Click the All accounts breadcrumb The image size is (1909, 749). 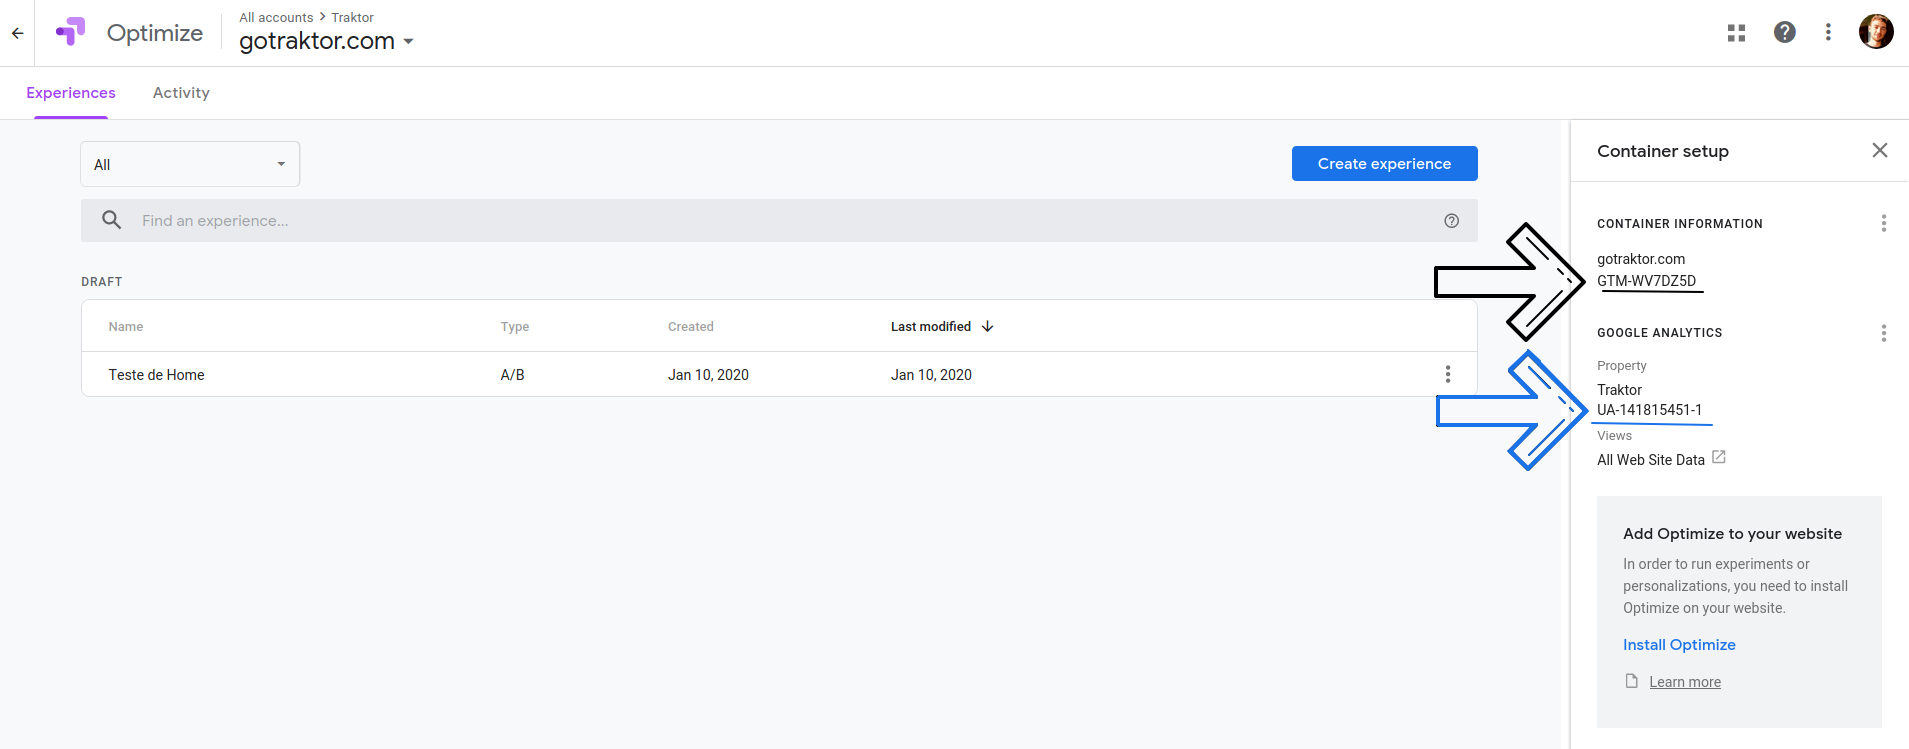(276, 17)
